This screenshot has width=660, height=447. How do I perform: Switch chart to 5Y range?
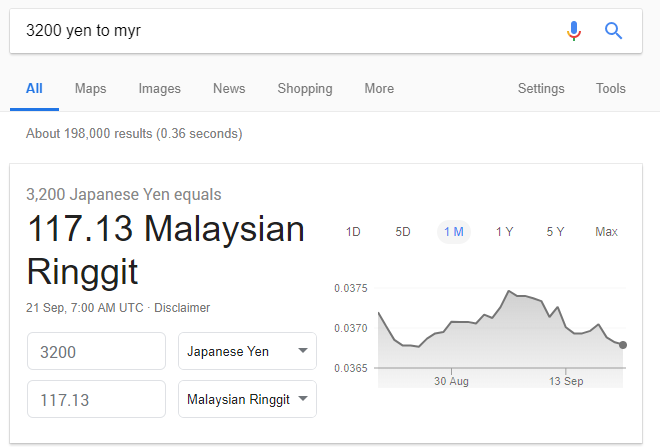555,232
